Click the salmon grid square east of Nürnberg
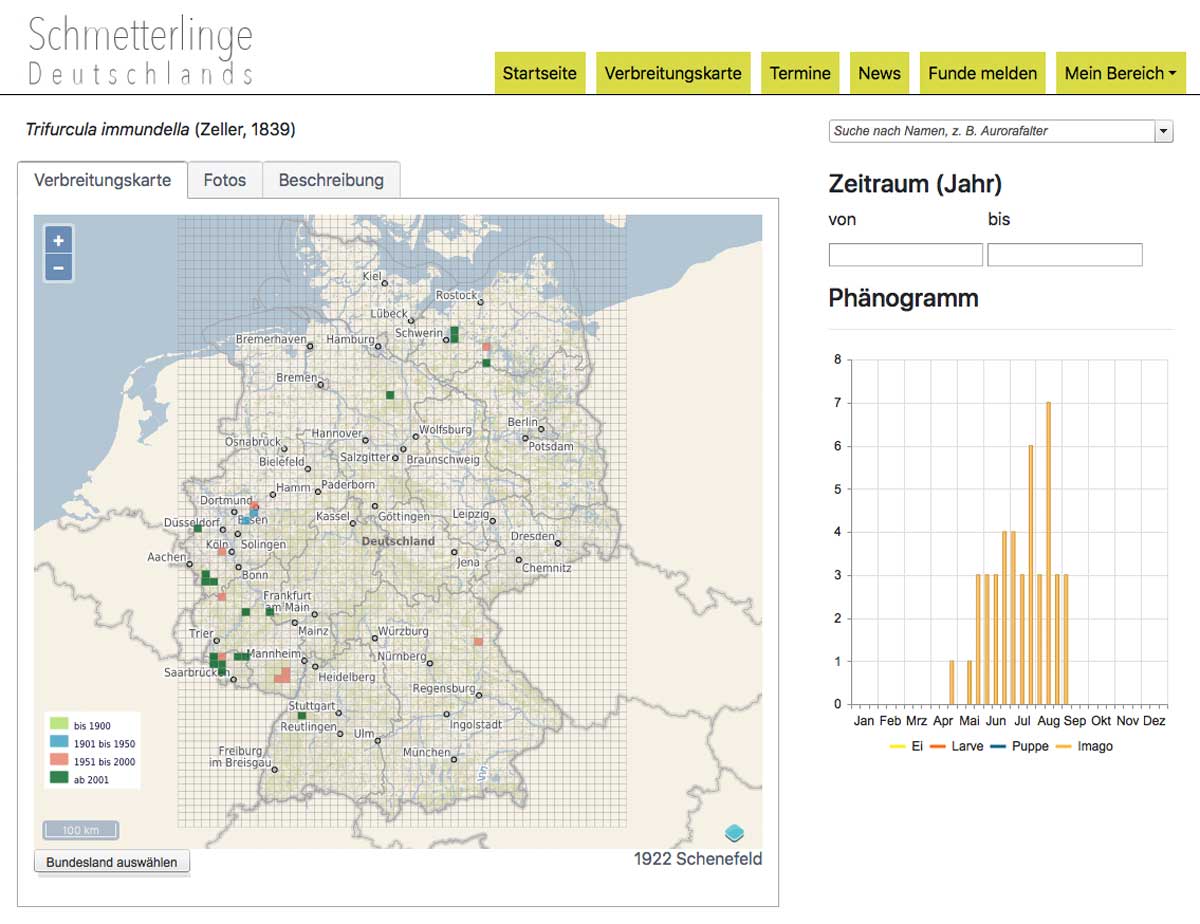This screenshot has width=1200, height=924. click(478, 641)
